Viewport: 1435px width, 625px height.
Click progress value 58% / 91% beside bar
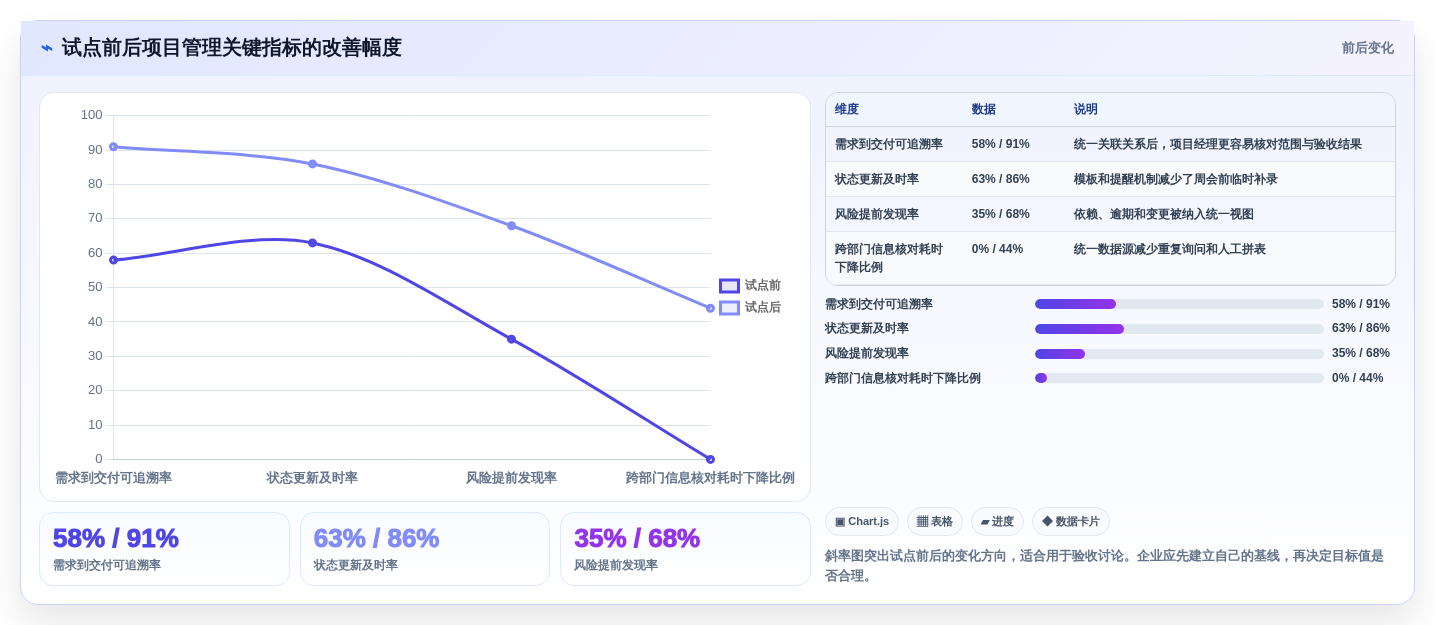click(x=1361, y=304)
